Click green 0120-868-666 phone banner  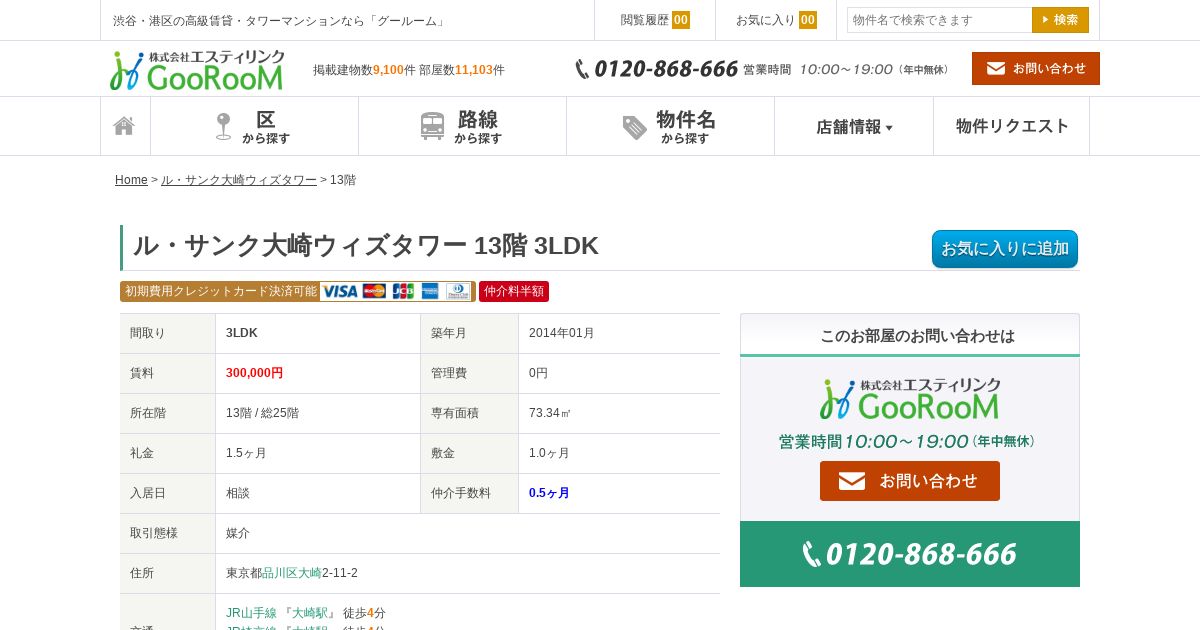pos(910,554)
